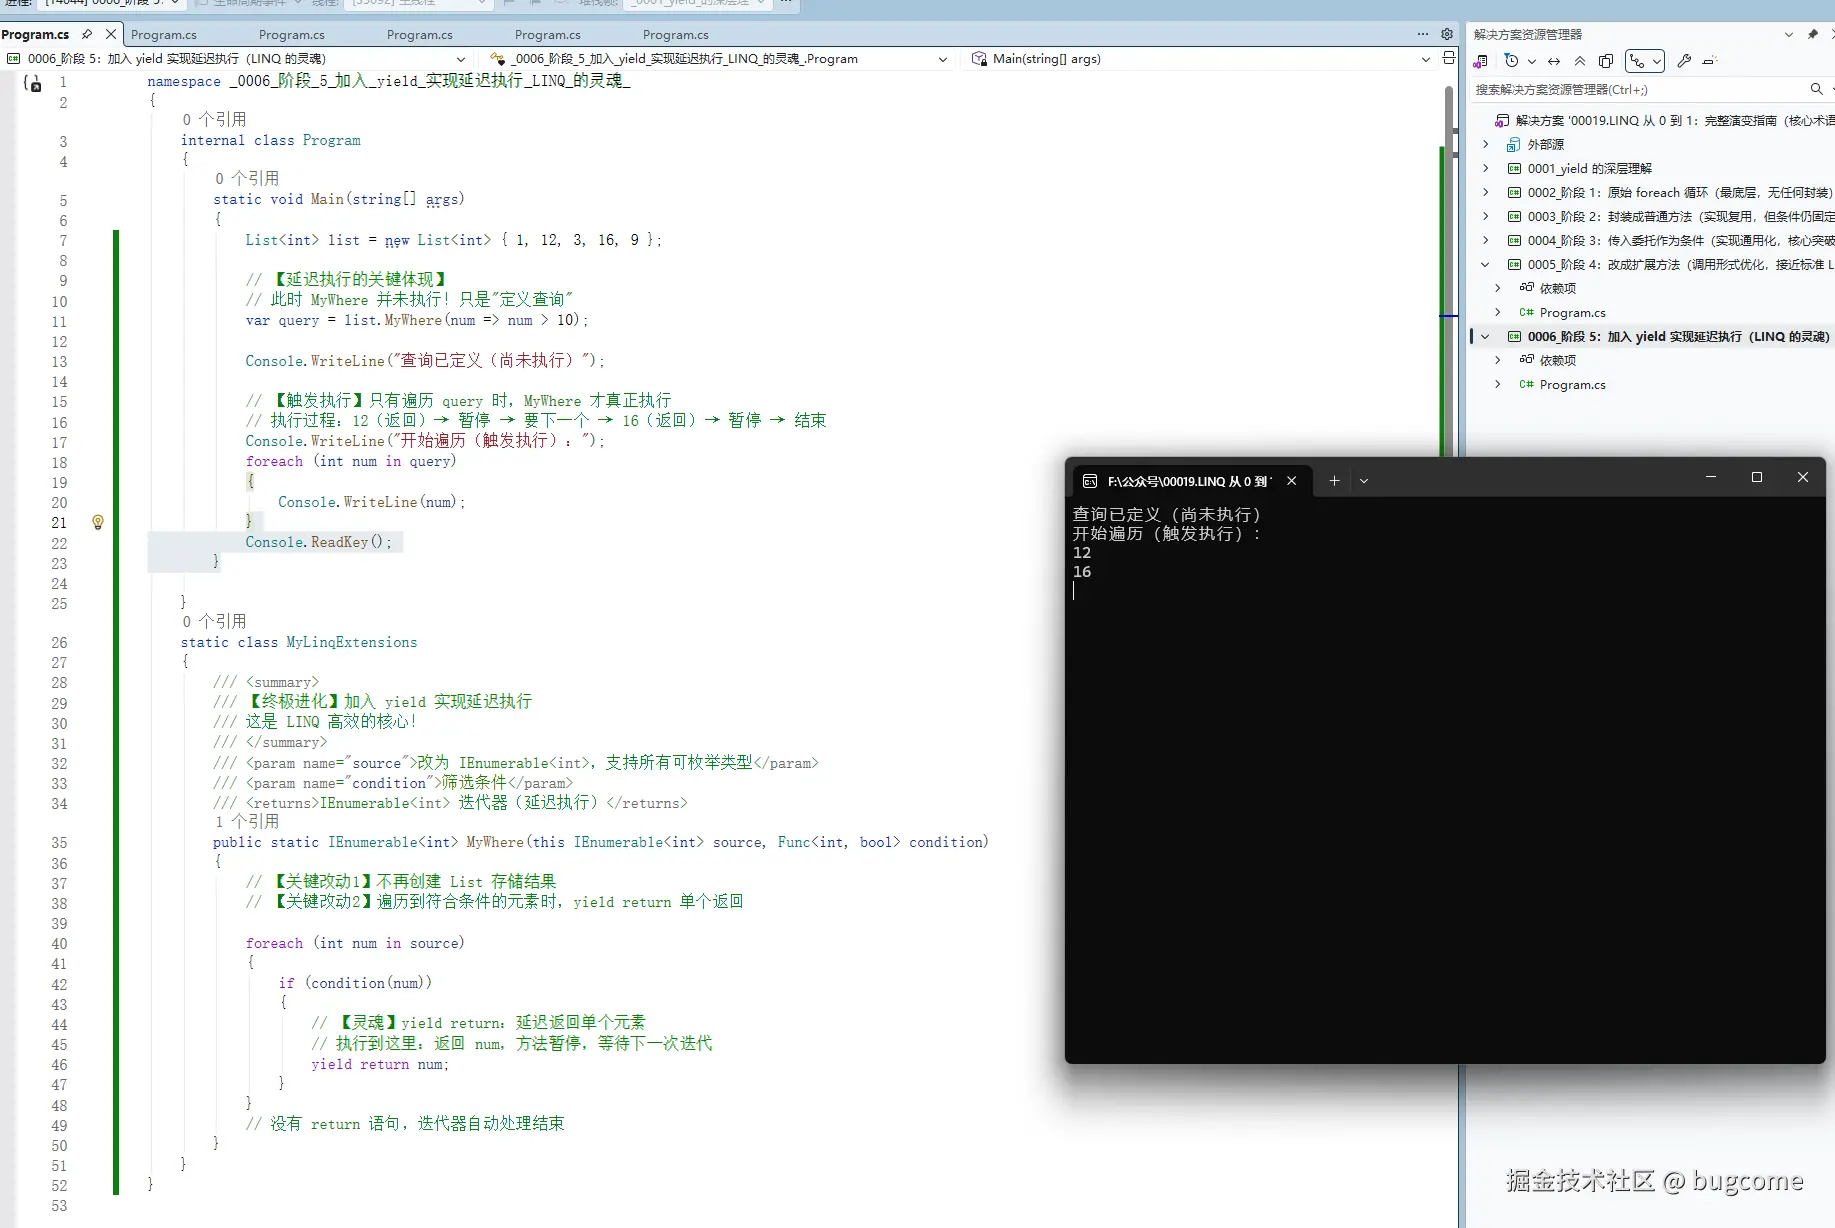Open Properties via the wrench icon
This screenshot has width=1835, height=1228.
point(1684,61)
